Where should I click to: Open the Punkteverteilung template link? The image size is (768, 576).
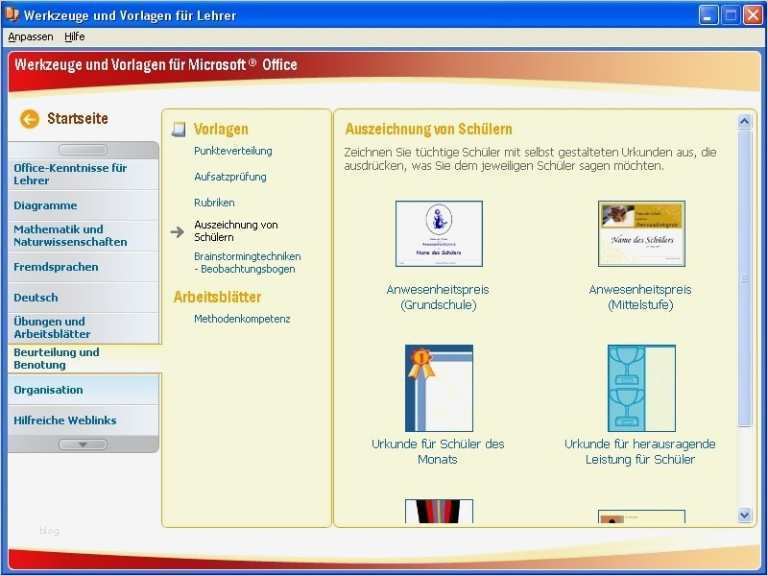[233, 151]
